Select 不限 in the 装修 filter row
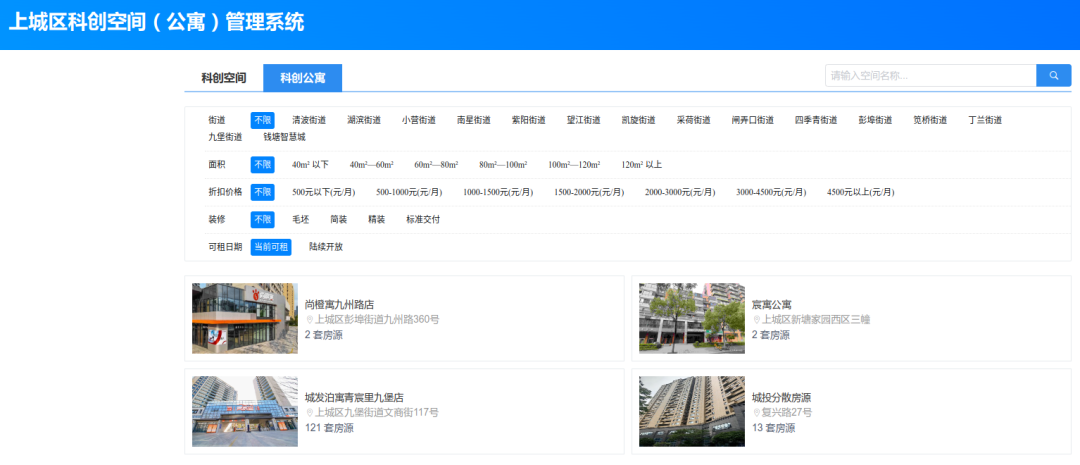This screenshot has height=465, width=1080. pyautogui.click(x=262, y=220)
